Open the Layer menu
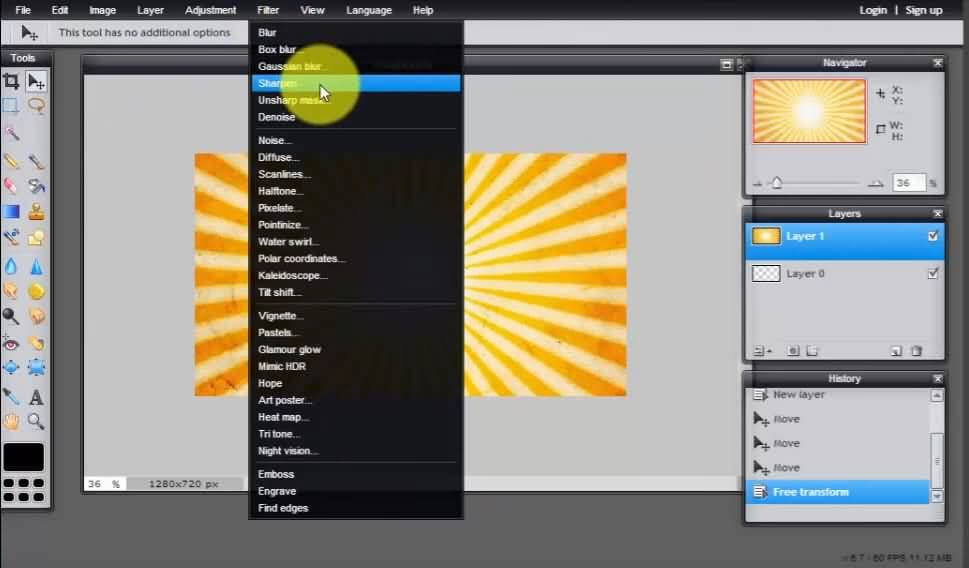Viewport: 969px width, 568px height. [x=150, y=10]
